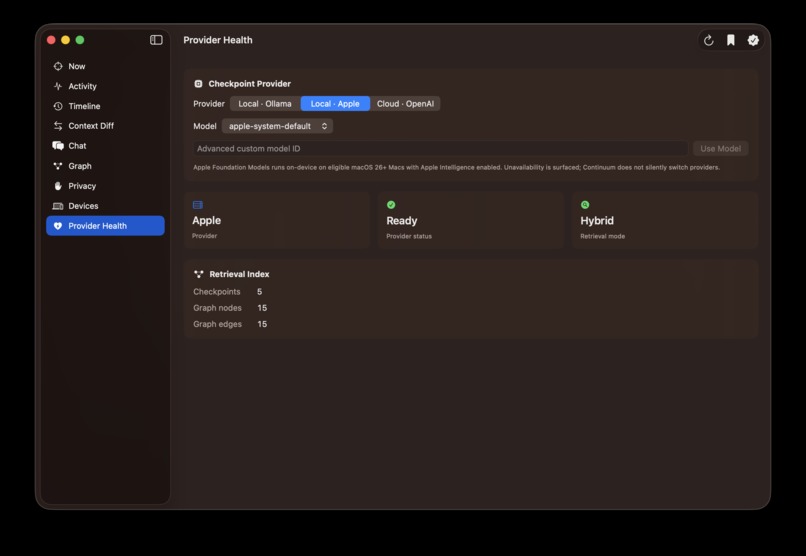This screenshot has height=556, width=806.
Task: Click the Chat bubbles icon
Action: 58,146
